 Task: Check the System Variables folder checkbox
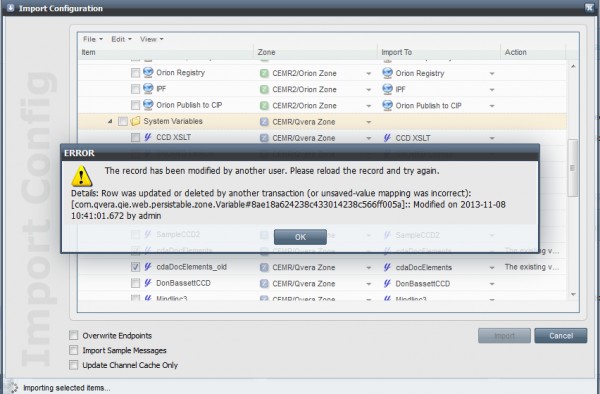(122, 122)
